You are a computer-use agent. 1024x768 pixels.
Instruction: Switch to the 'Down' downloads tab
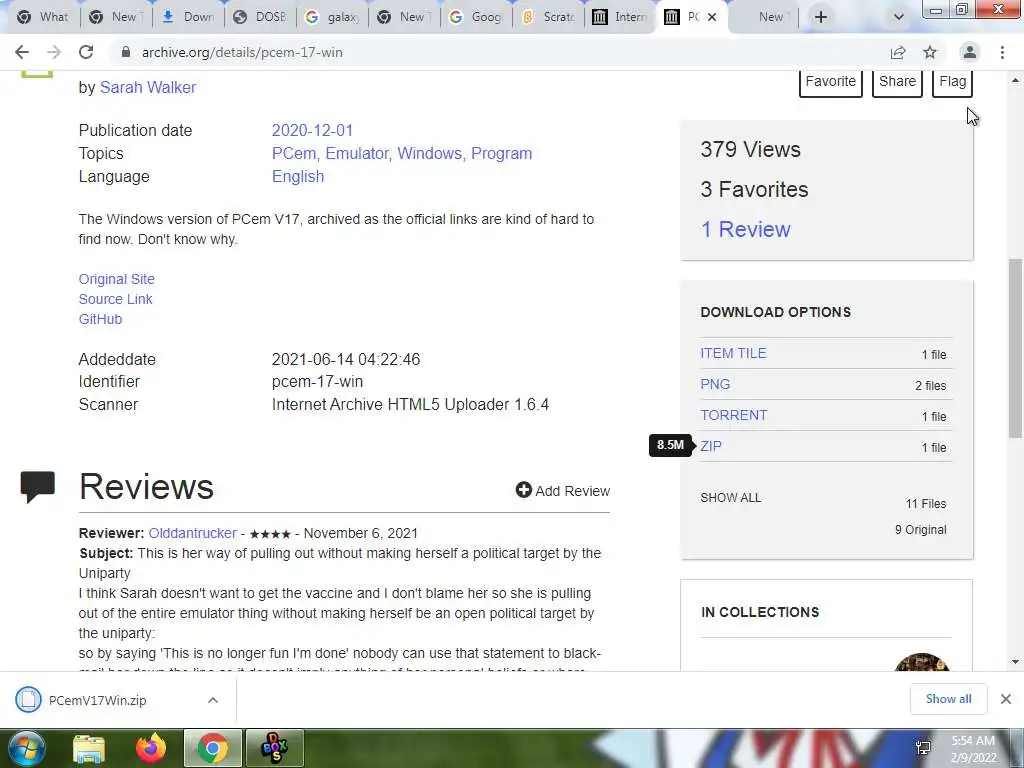click(x=188, y=17)
